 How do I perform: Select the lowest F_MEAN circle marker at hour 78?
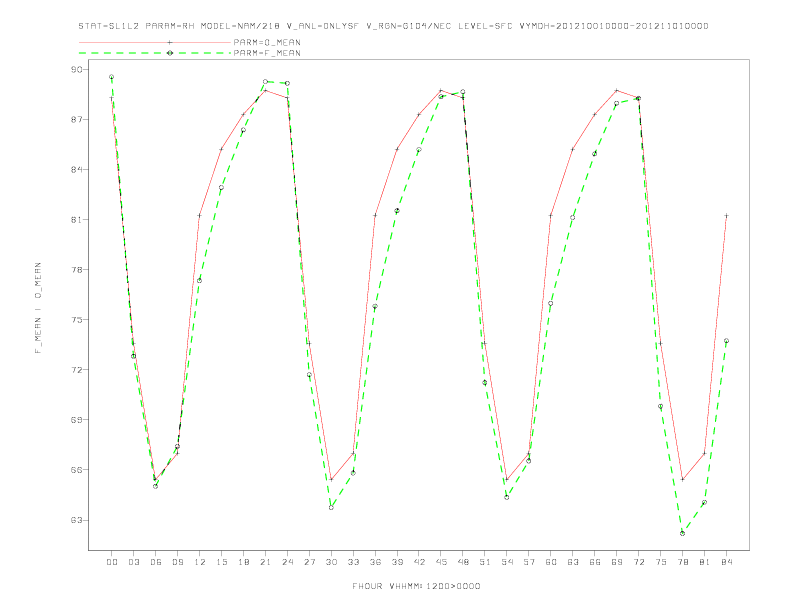coord(682,533)
